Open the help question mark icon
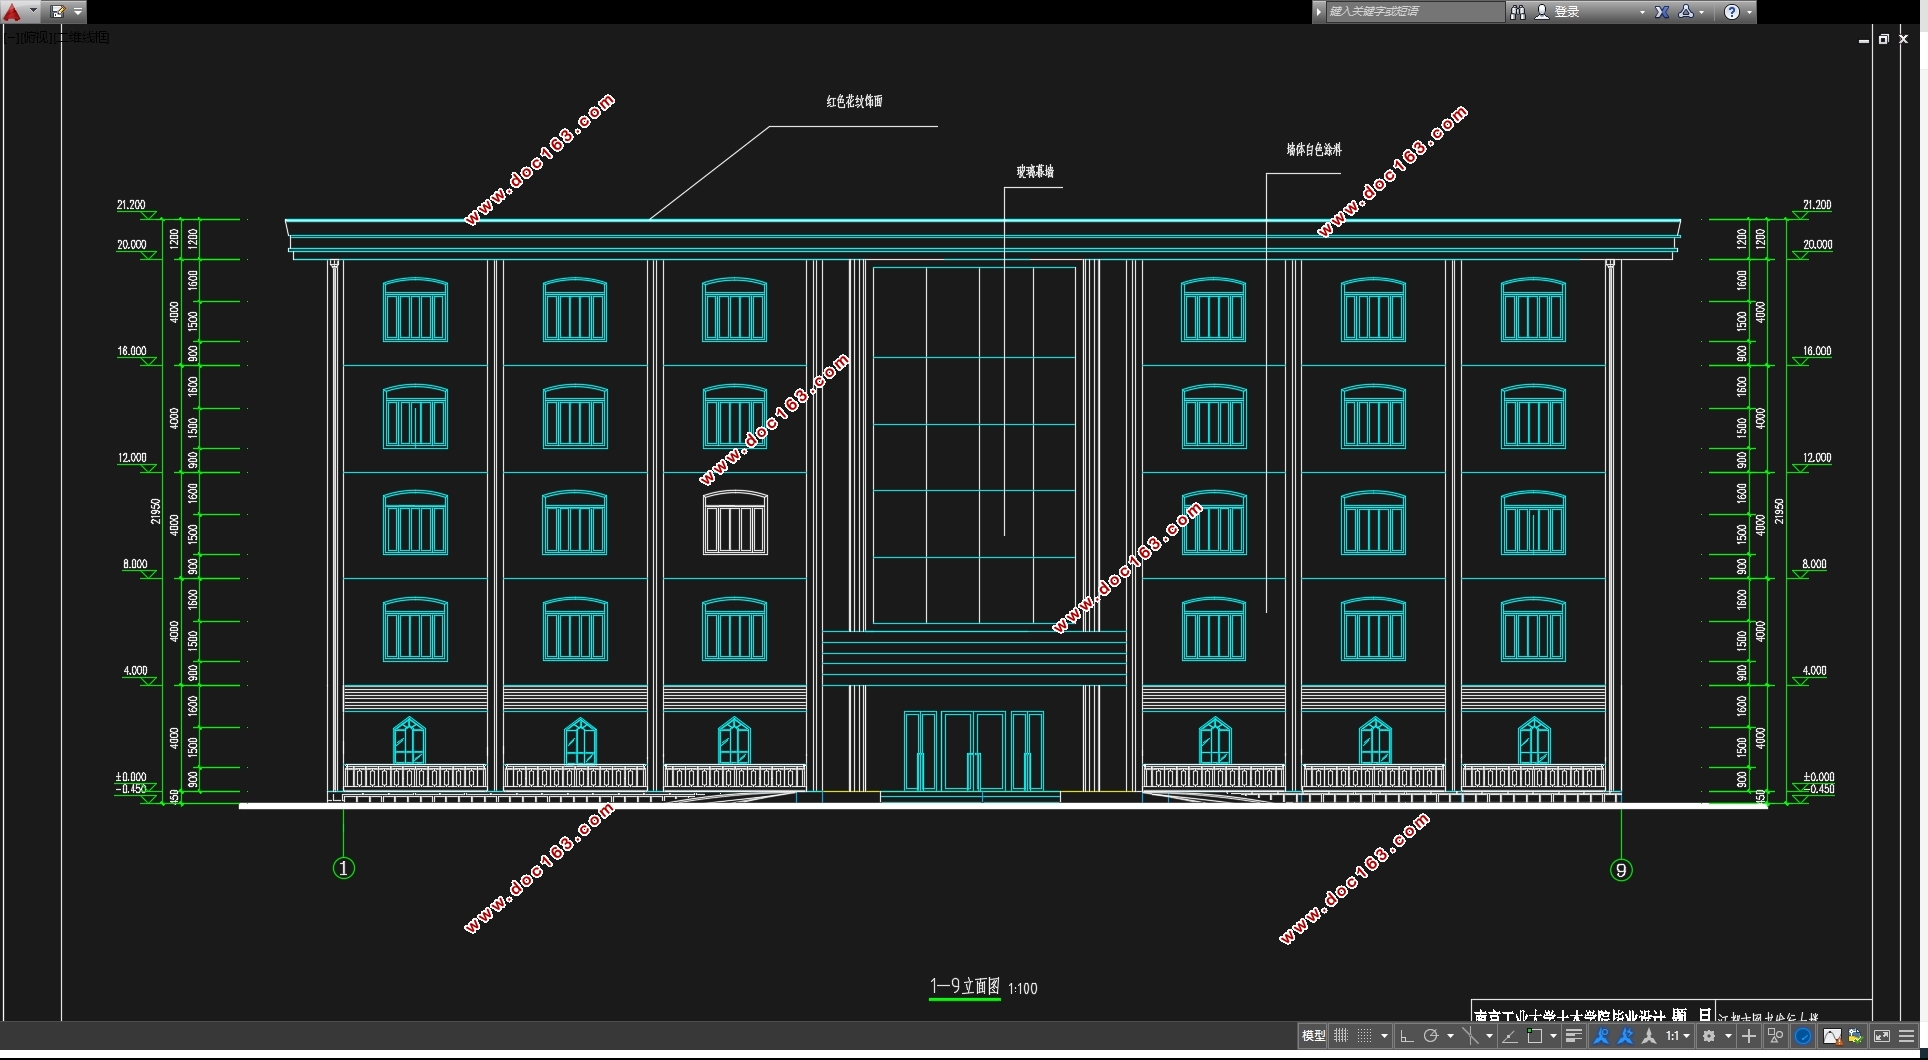The width and height of the screenshot is (1928, 1060). pos(1732,12)
